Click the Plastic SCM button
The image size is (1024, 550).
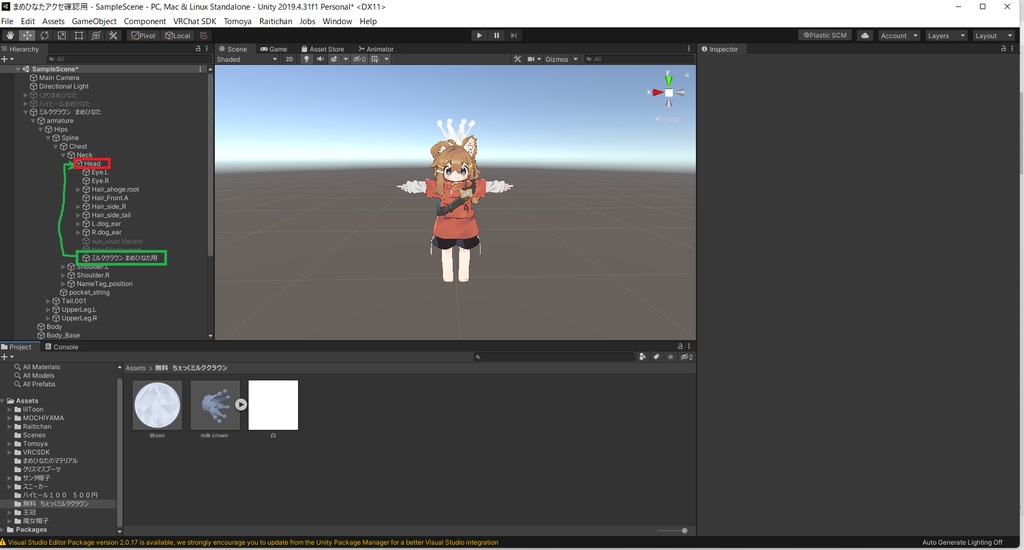pyautogui.click(x=824, y=35)
